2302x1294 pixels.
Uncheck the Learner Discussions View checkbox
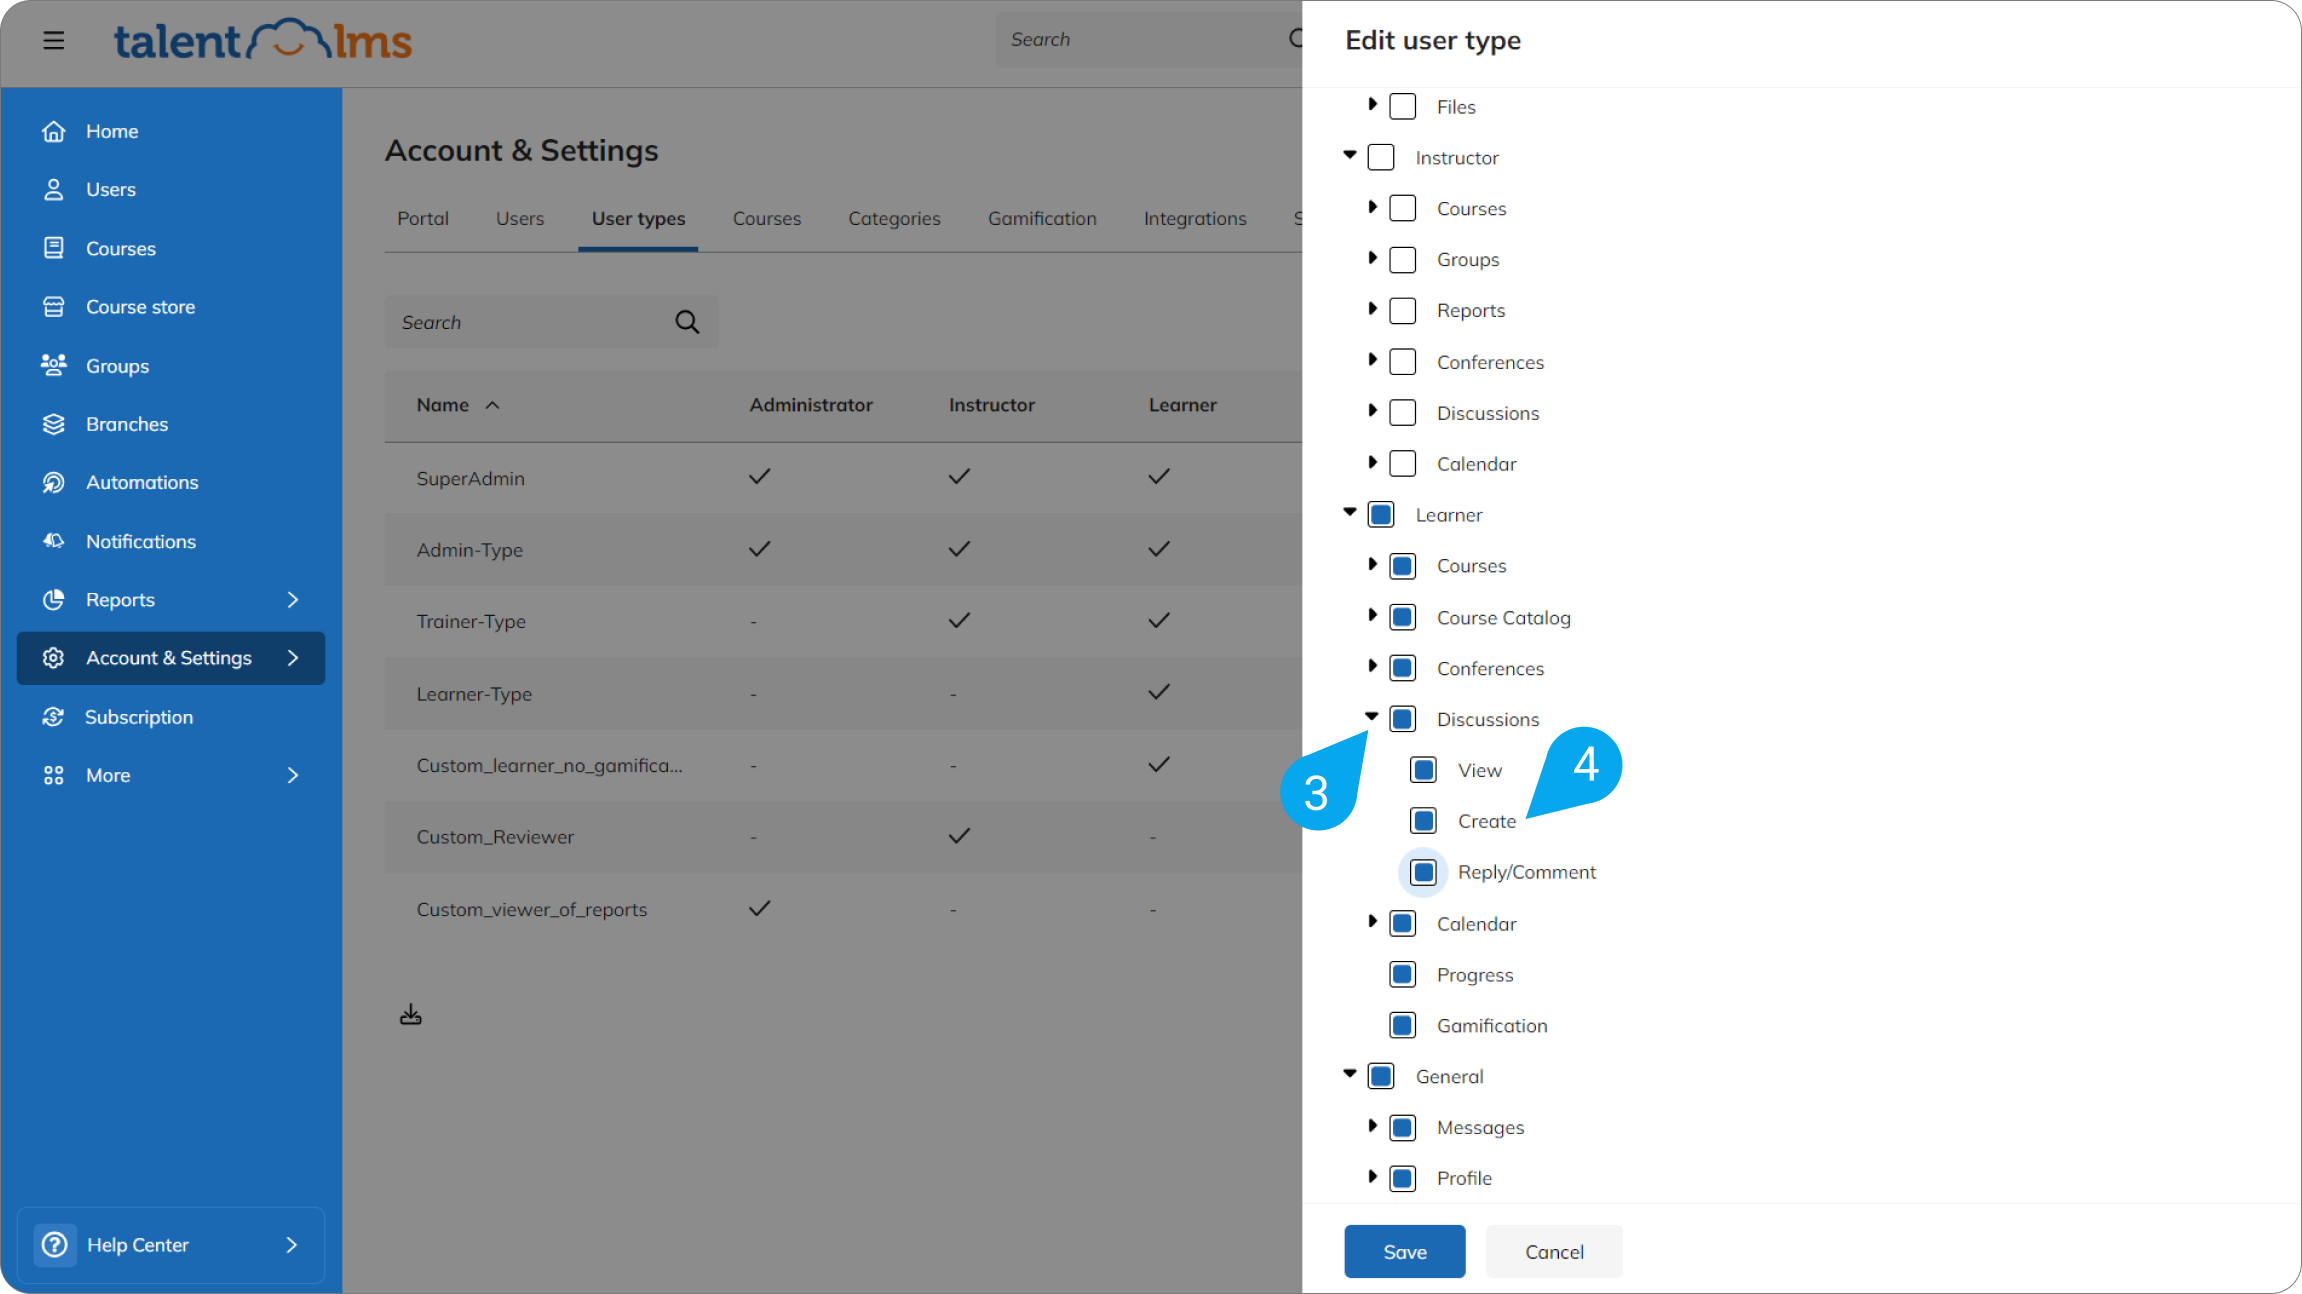1424,770
